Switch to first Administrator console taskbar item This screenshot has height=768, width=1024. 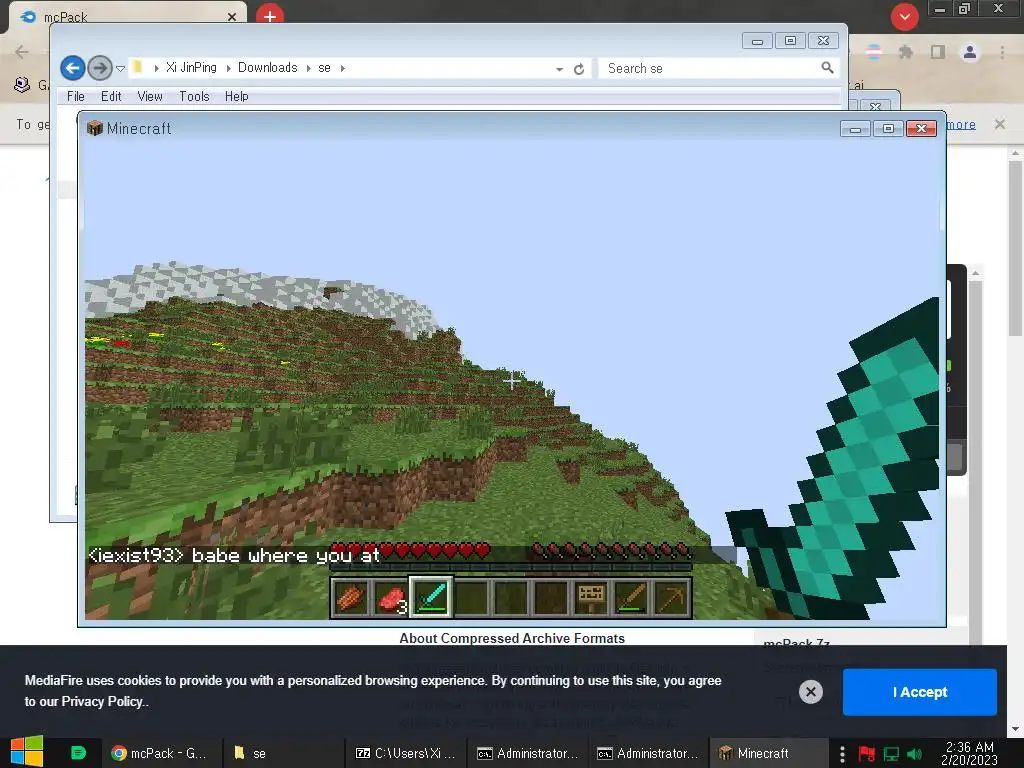(x=528, y=753)
